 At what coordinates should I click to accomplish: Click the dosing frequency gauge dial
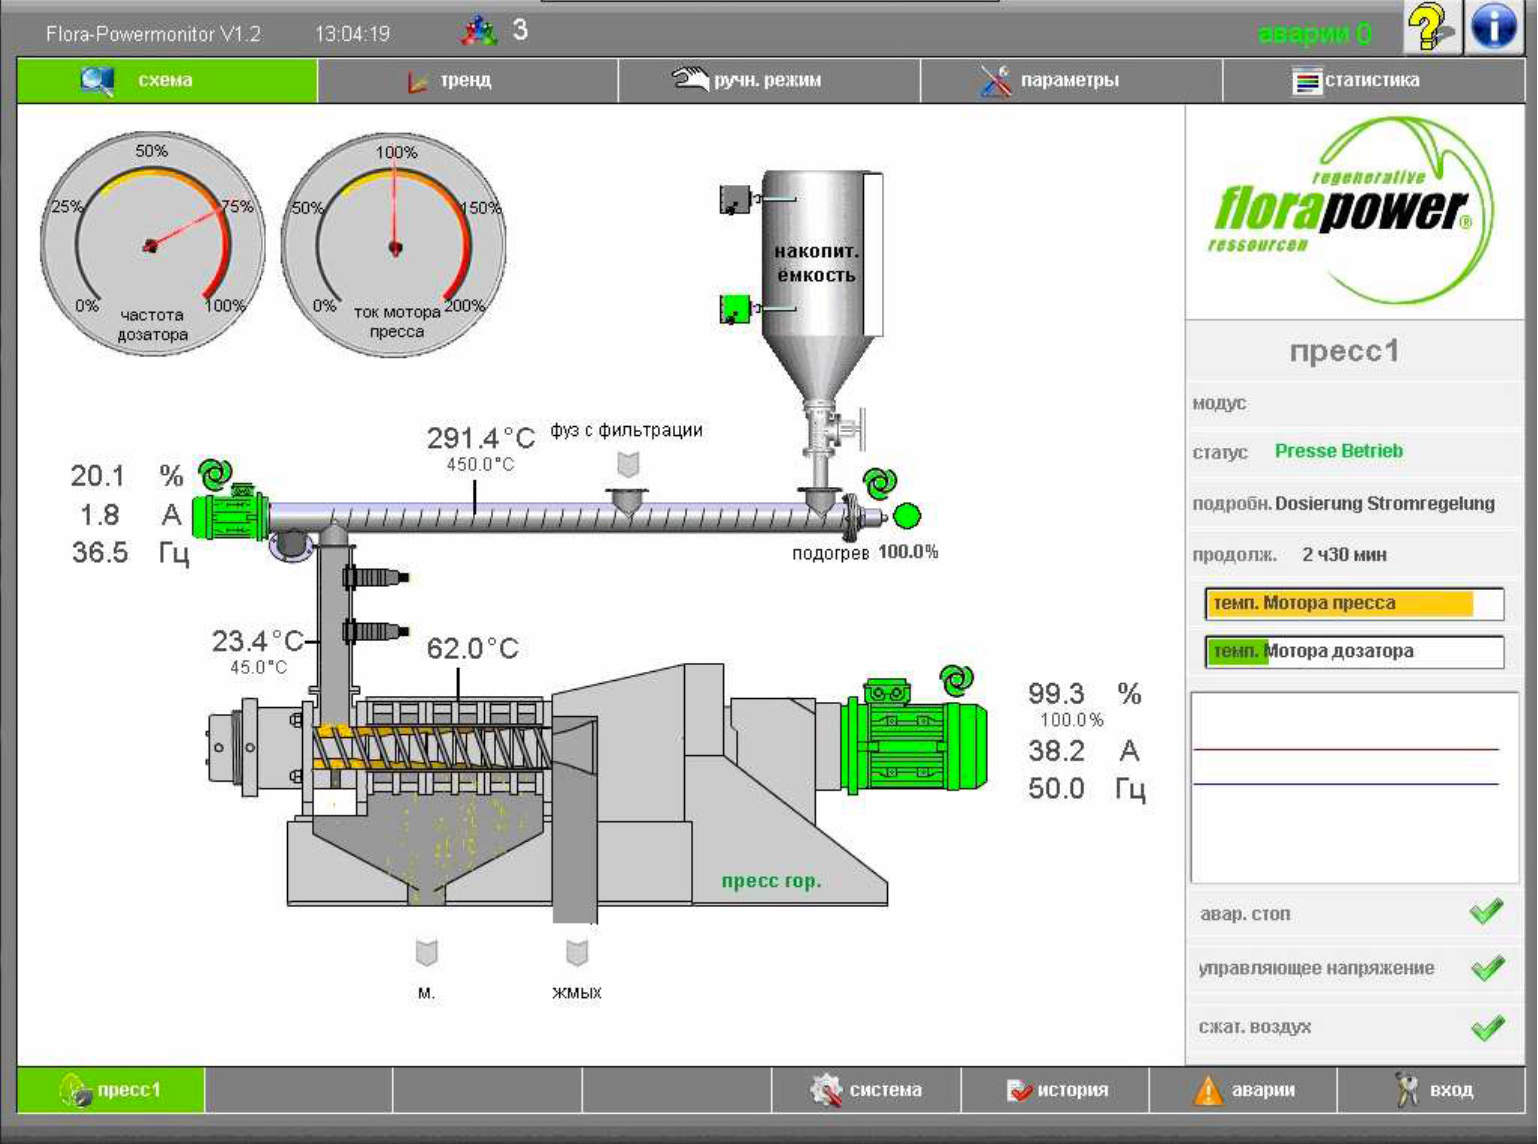click(x=152, y=244)
